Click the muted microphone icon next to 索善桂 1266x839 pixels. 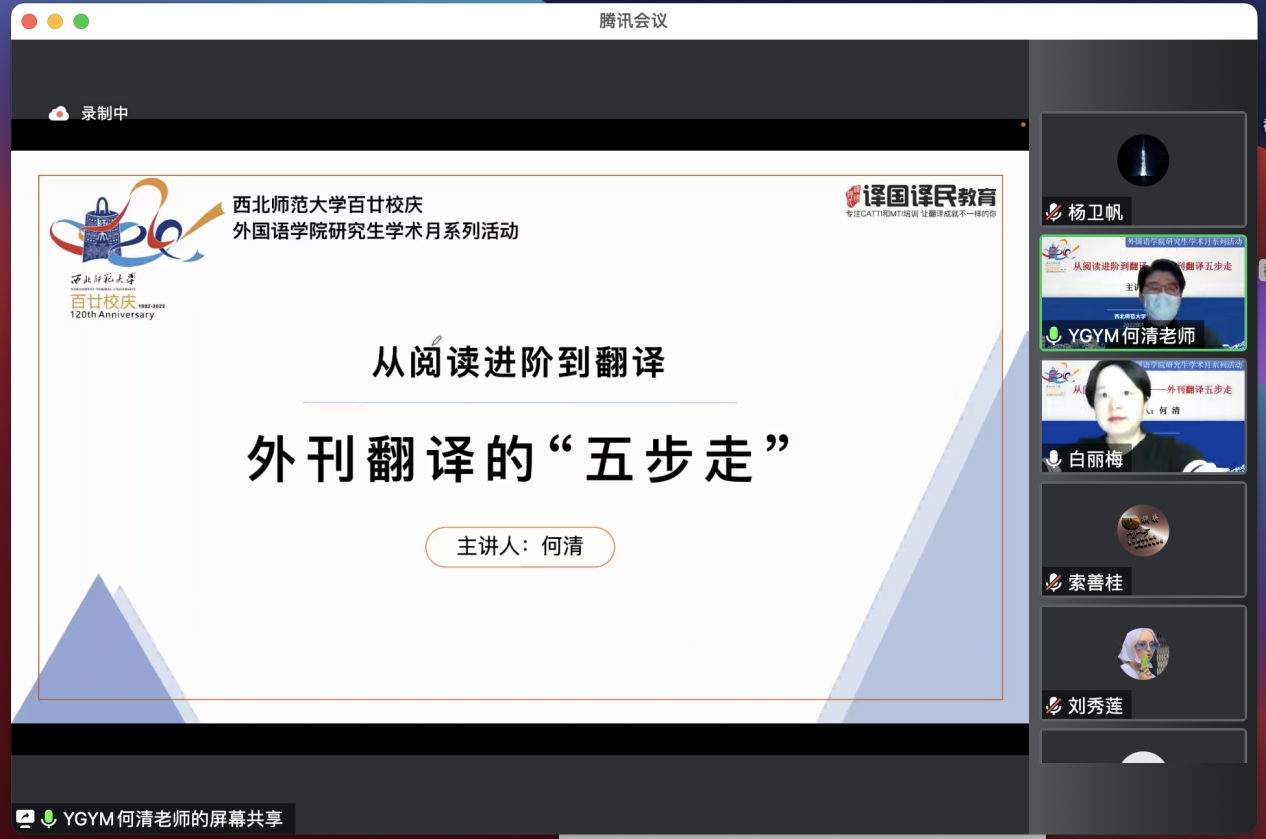pos(1053,582)
